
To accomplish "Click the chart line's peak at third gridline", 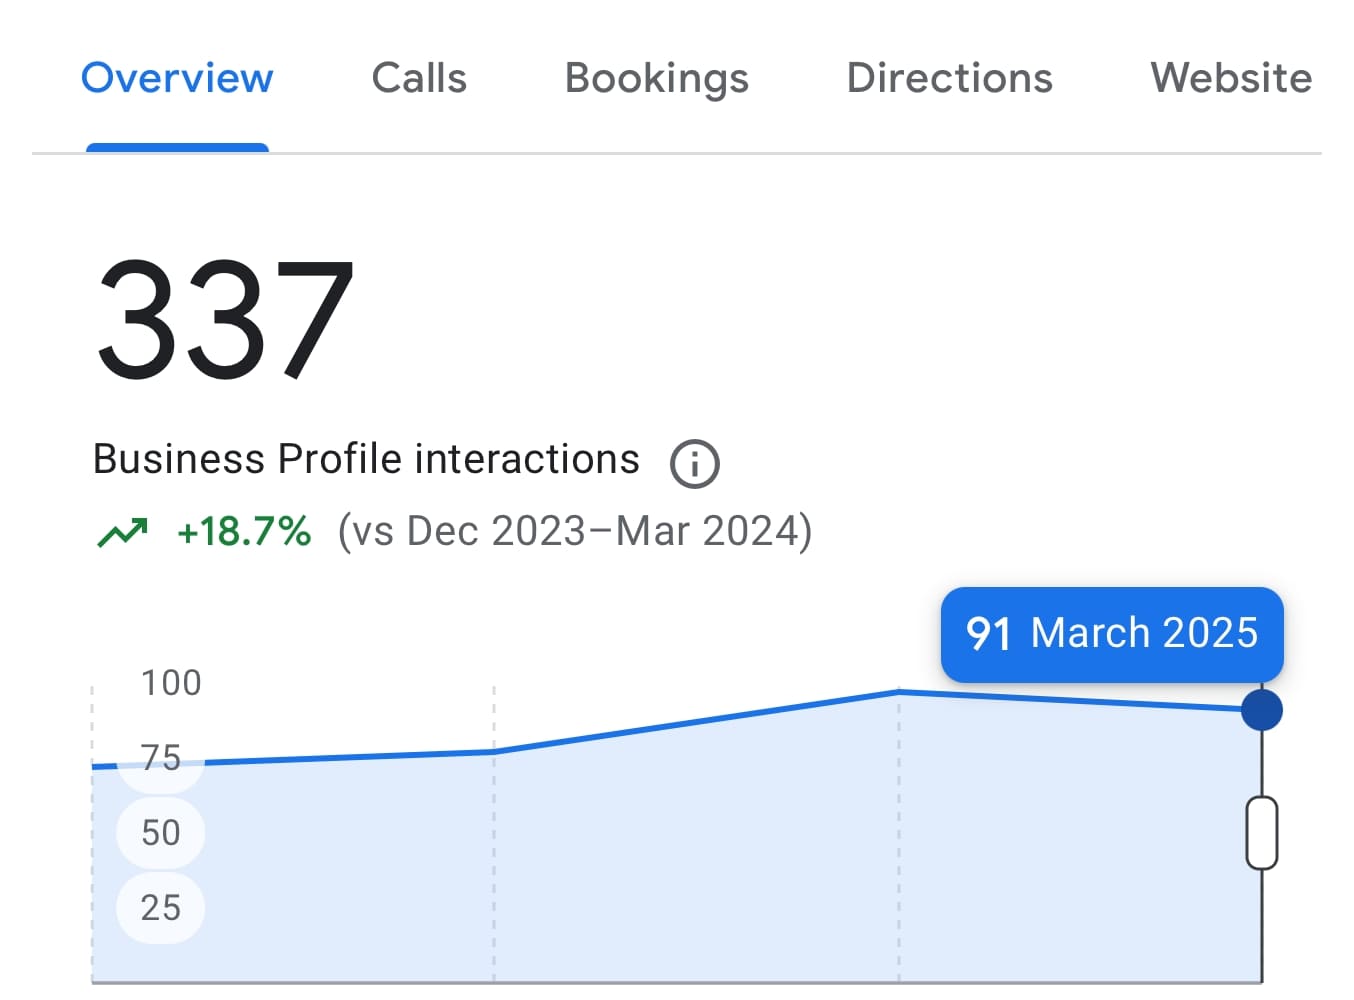I will point(898,691).
